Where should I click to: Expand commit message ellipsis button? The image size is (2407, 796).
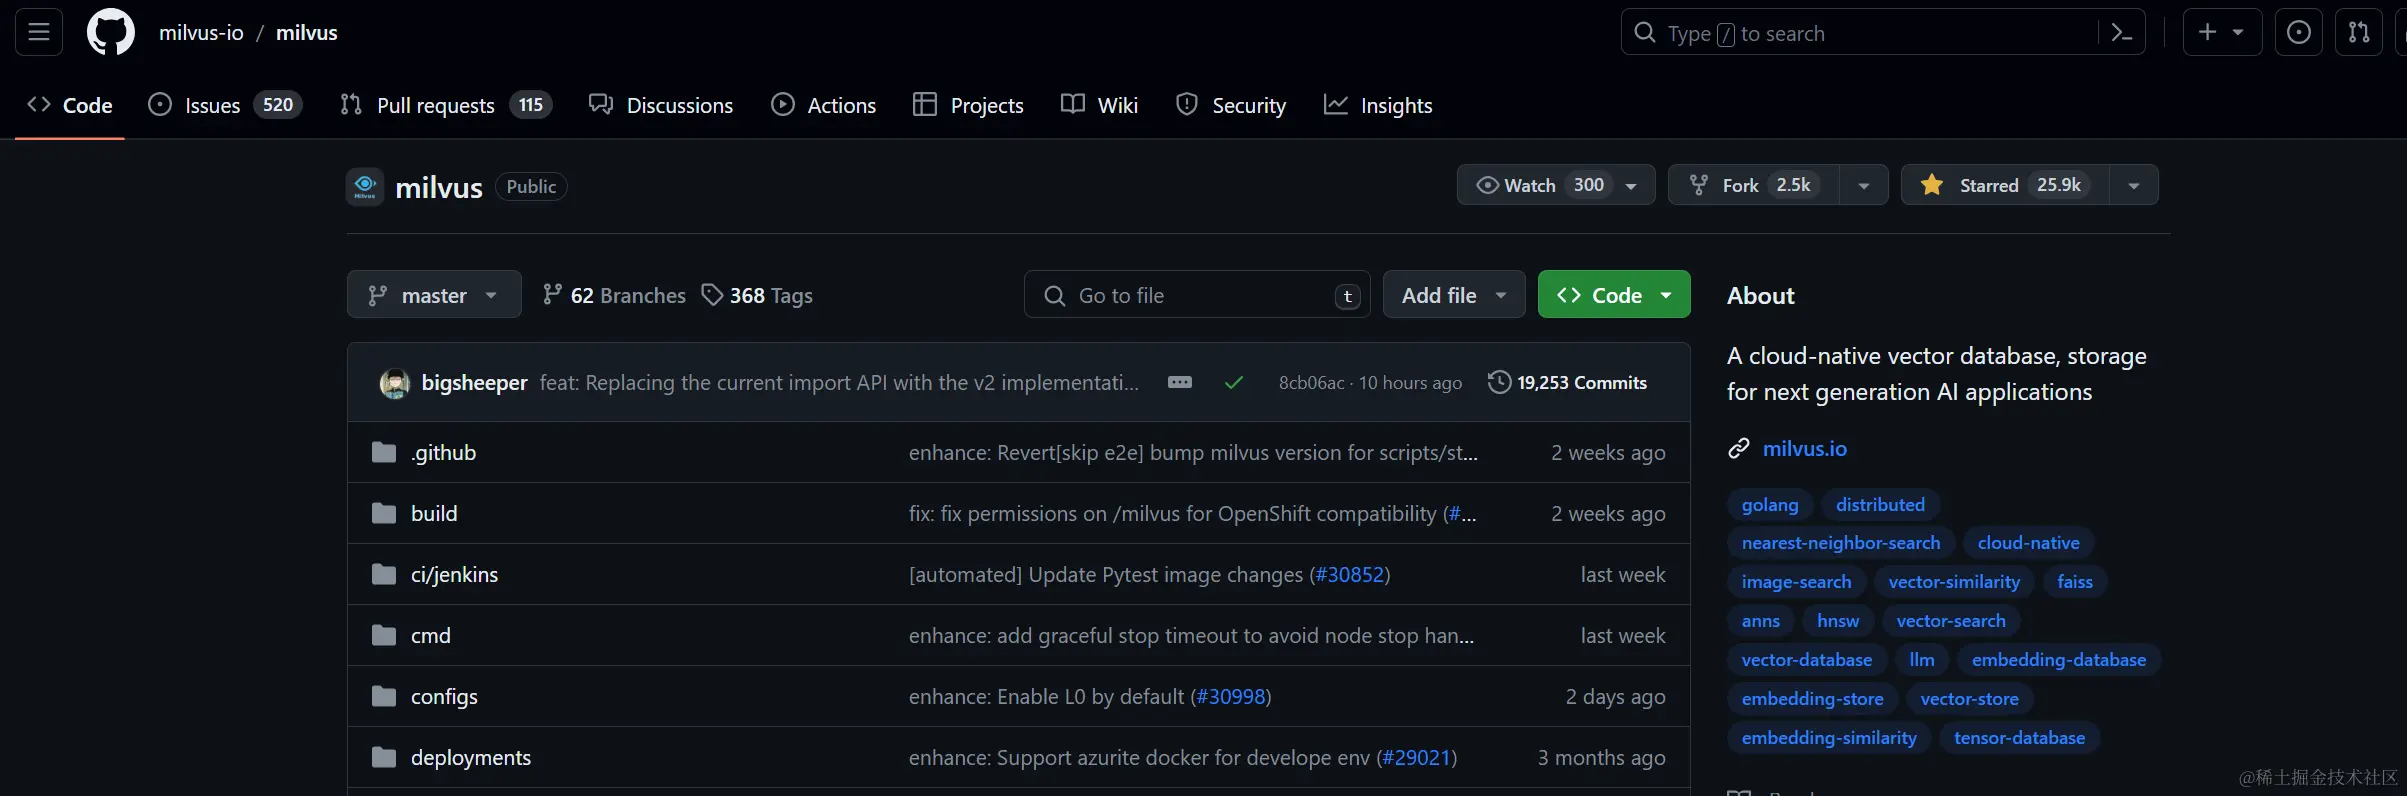1180,382
